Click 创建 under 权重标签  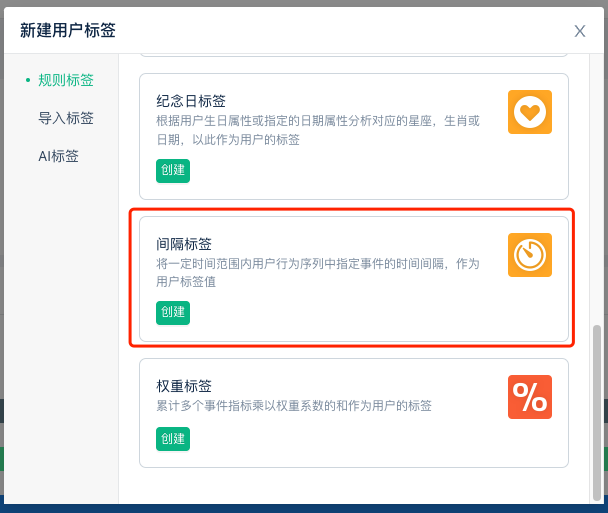pos(173,439)
